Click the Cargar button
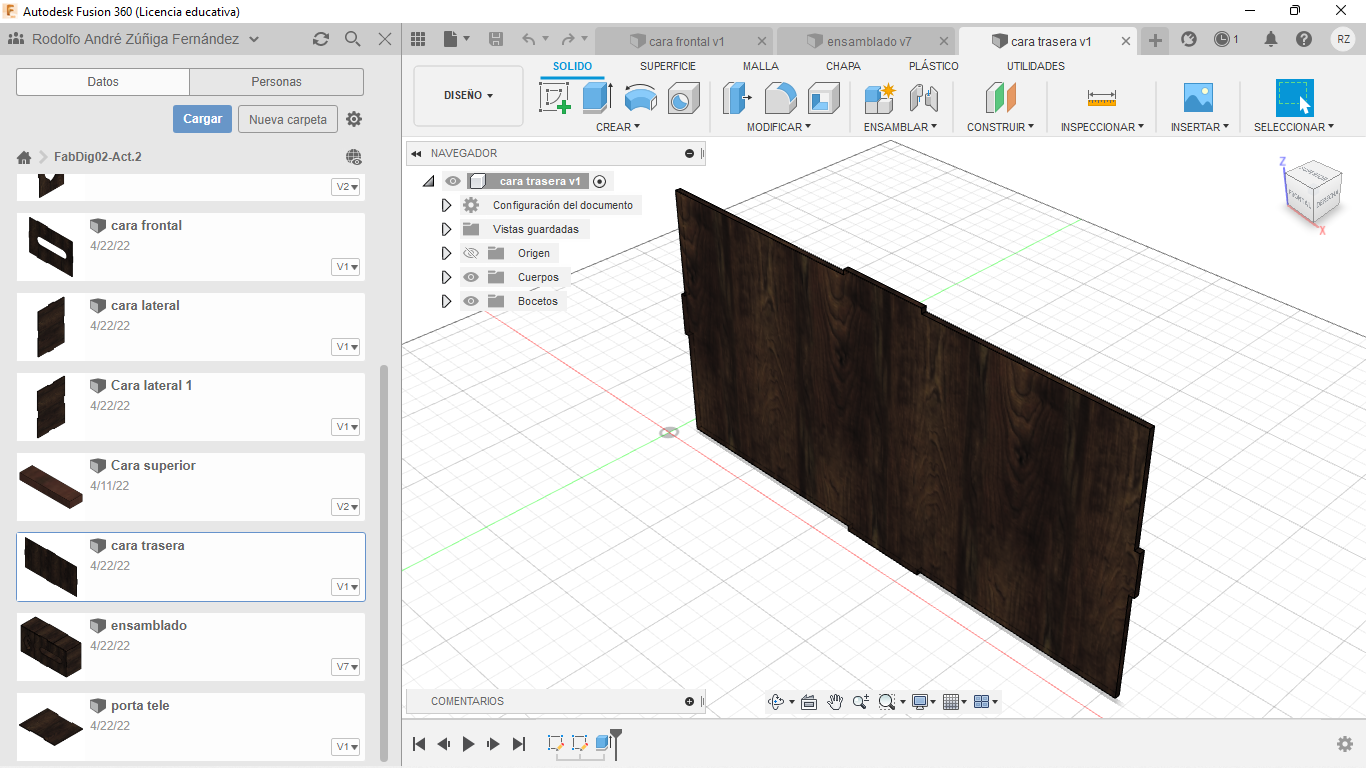Viewport: 1366px width, 768px height. (202, 119)
